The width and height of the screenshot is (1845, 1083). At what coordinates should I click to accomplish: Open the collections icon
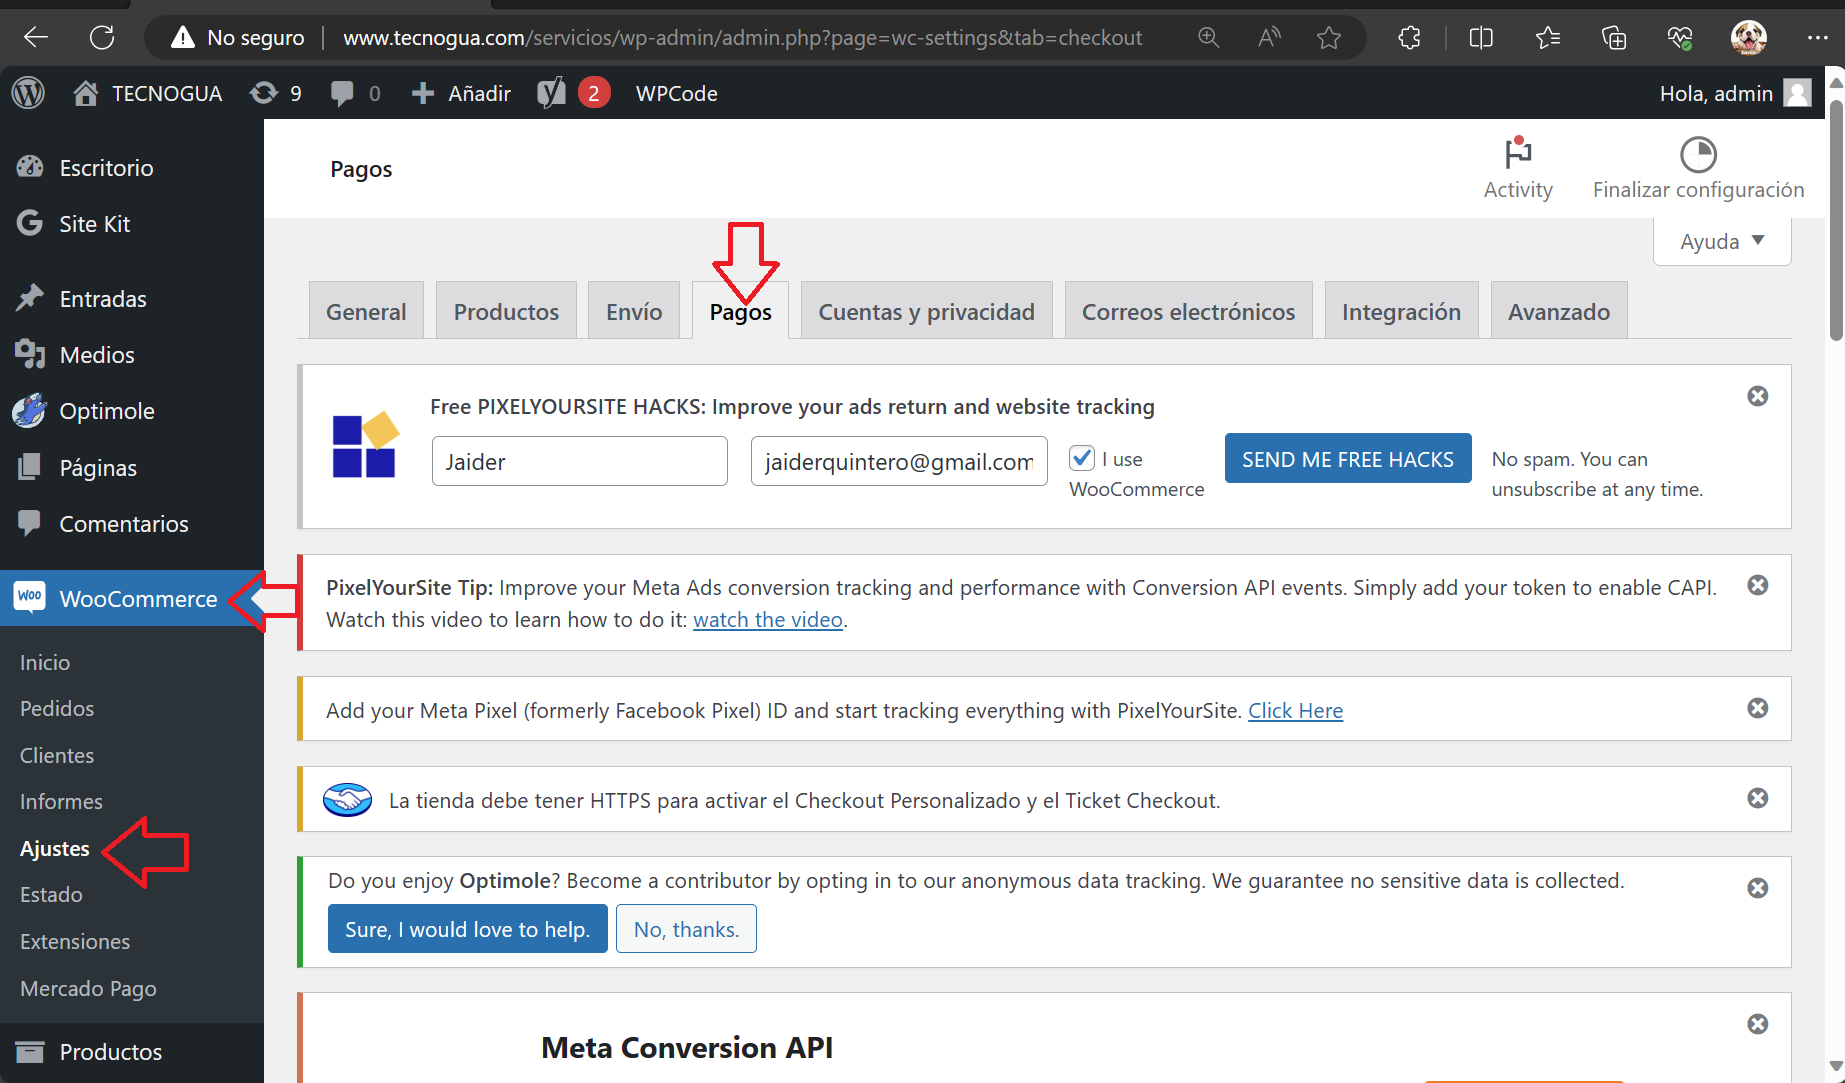(x=1614, y=38)
